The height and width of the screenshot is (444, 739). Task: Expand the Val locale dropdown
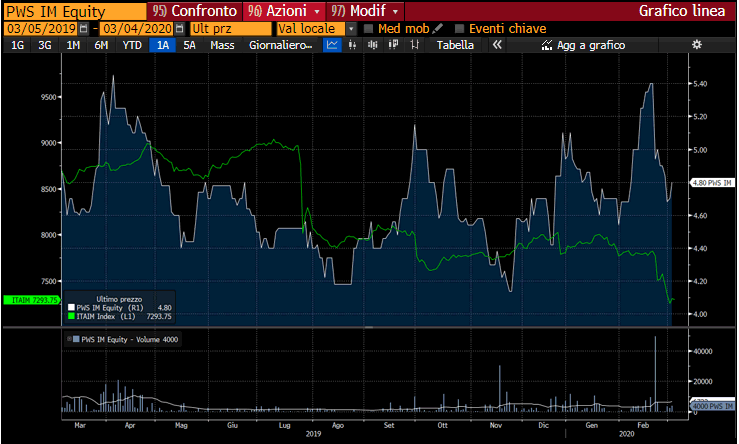pyautogui.click(x=350, y=28)
